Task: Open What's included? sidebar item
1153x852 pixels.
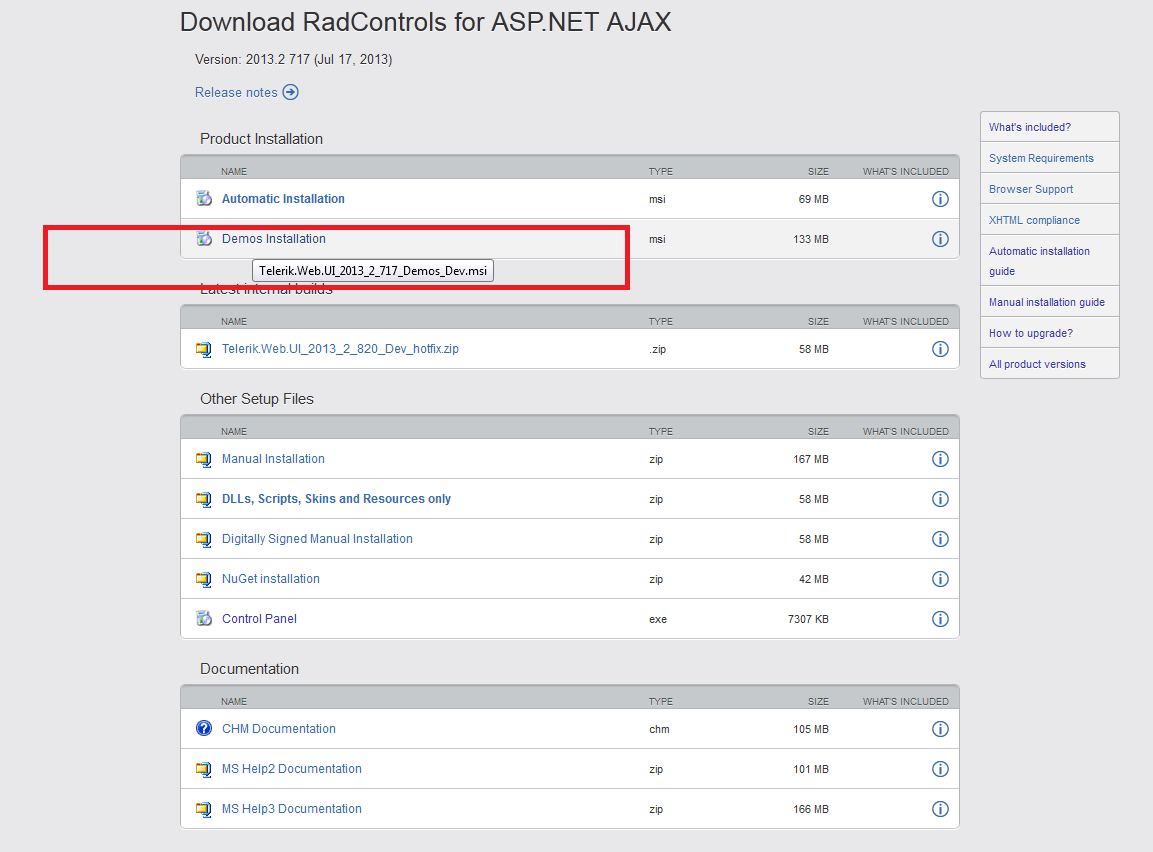Action: click(1029, 127)
